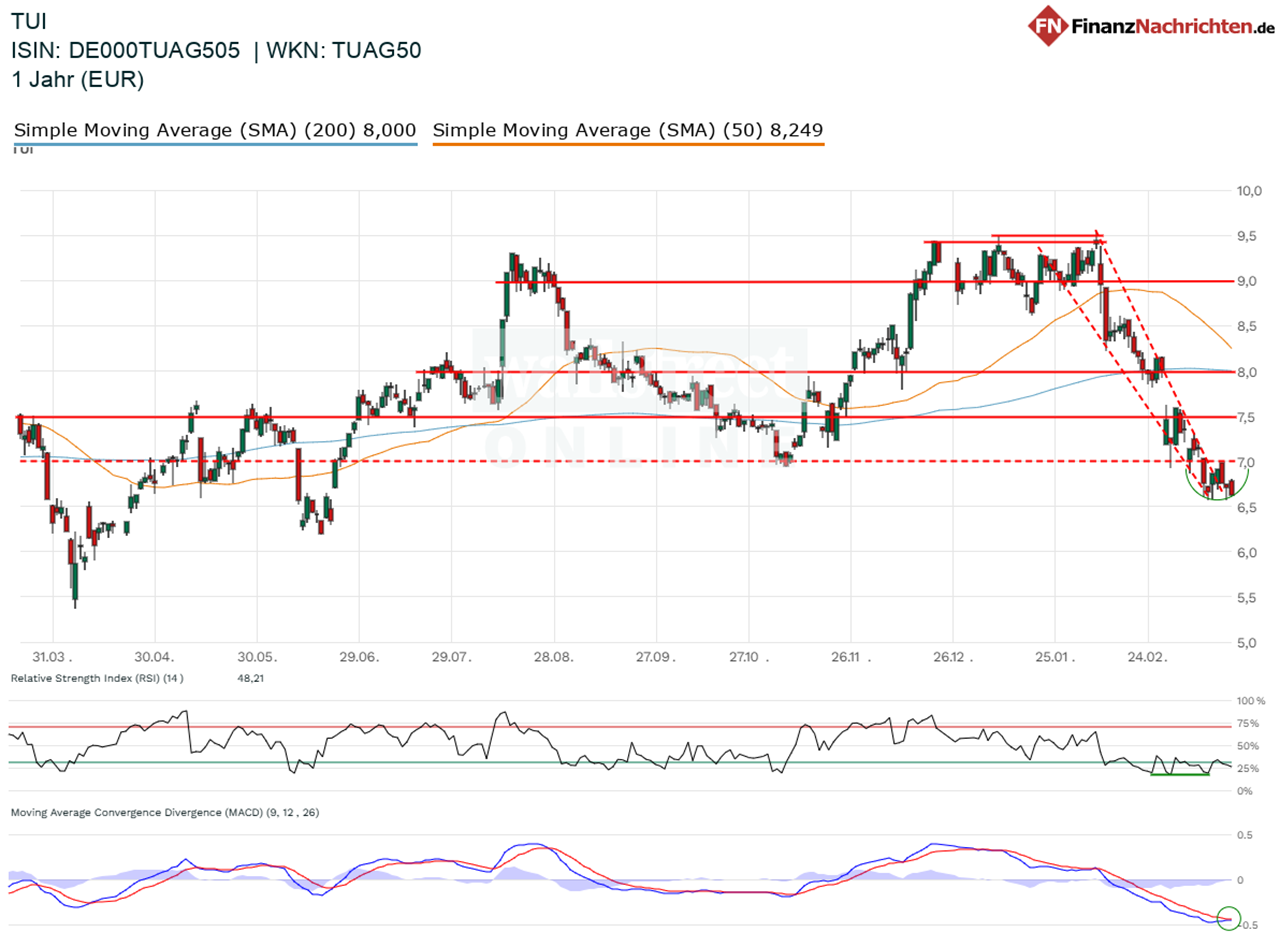Click the 26.12. date on the time axis
This screenshot has height=940, width=1280.
click(952, 658)
